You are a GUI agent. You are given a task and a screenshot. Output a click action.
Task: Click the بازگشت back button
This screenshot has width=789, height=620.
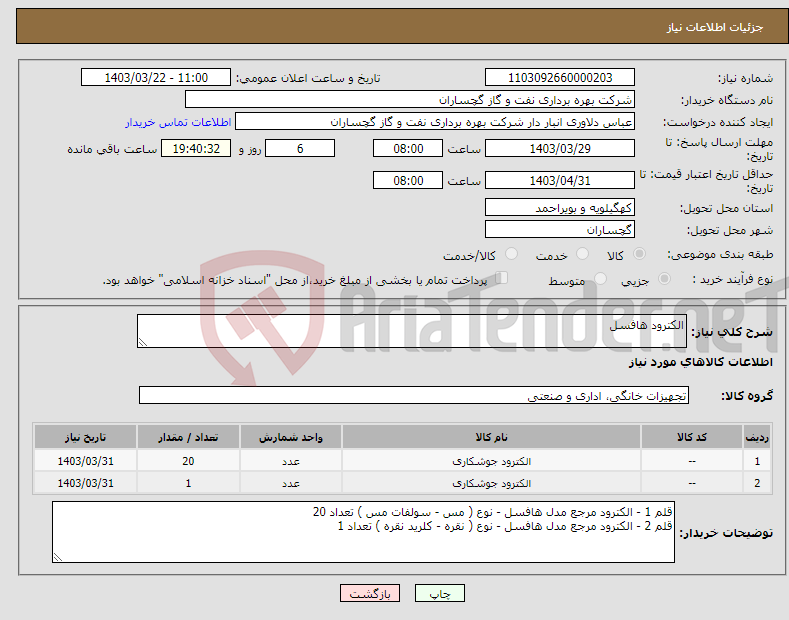[370, 593]
